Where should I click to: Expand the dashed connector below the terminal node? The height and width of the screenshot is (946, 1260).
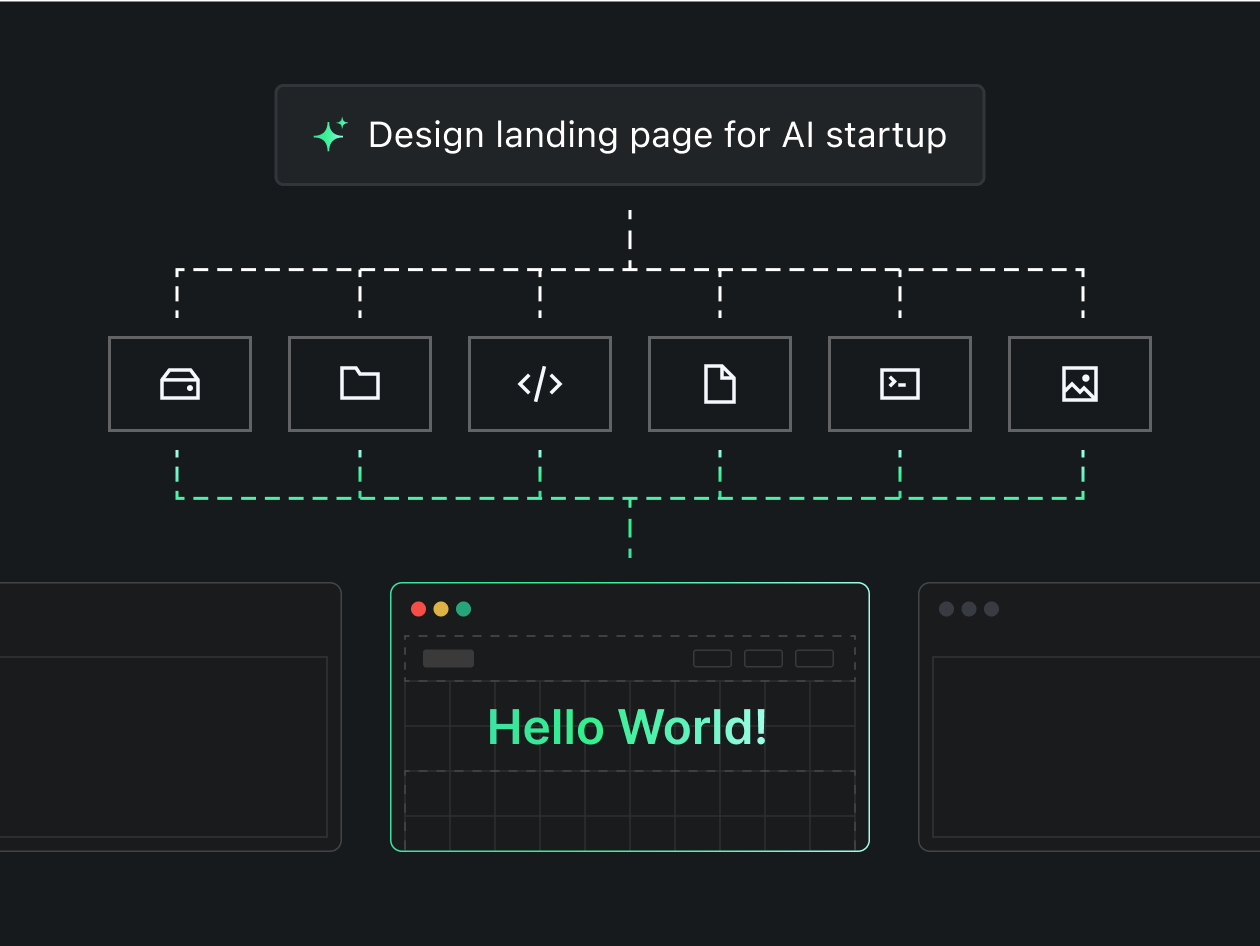click(900, 470)
